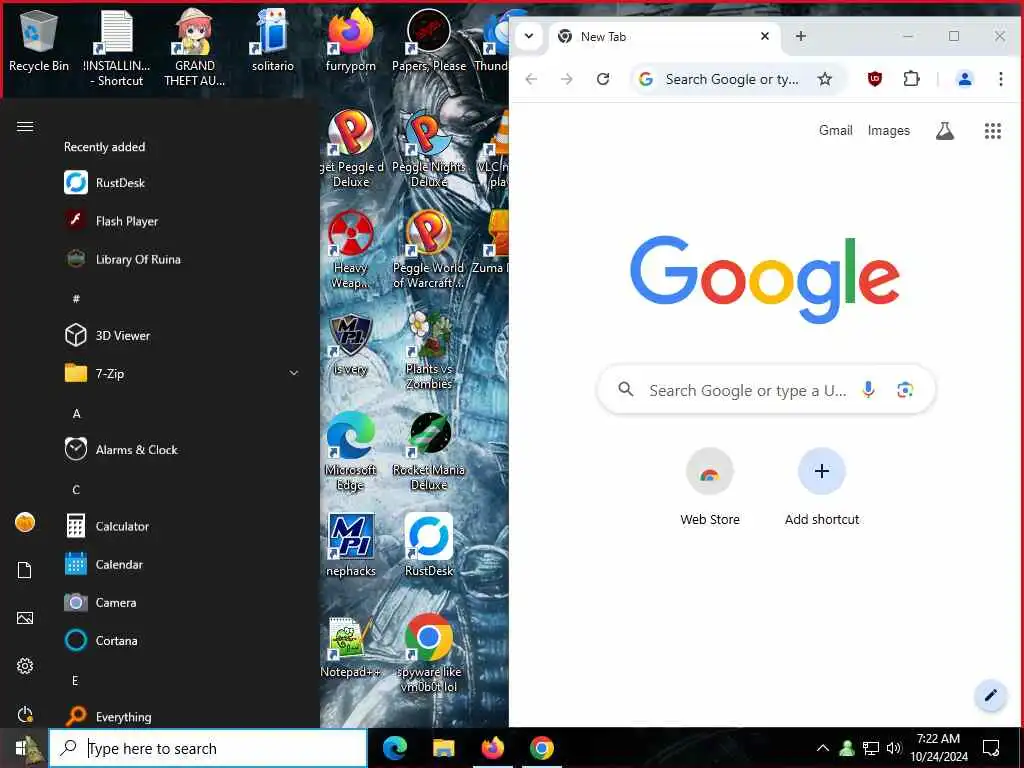Open Chrome three-dot menu

click(x=1000, y=79)
